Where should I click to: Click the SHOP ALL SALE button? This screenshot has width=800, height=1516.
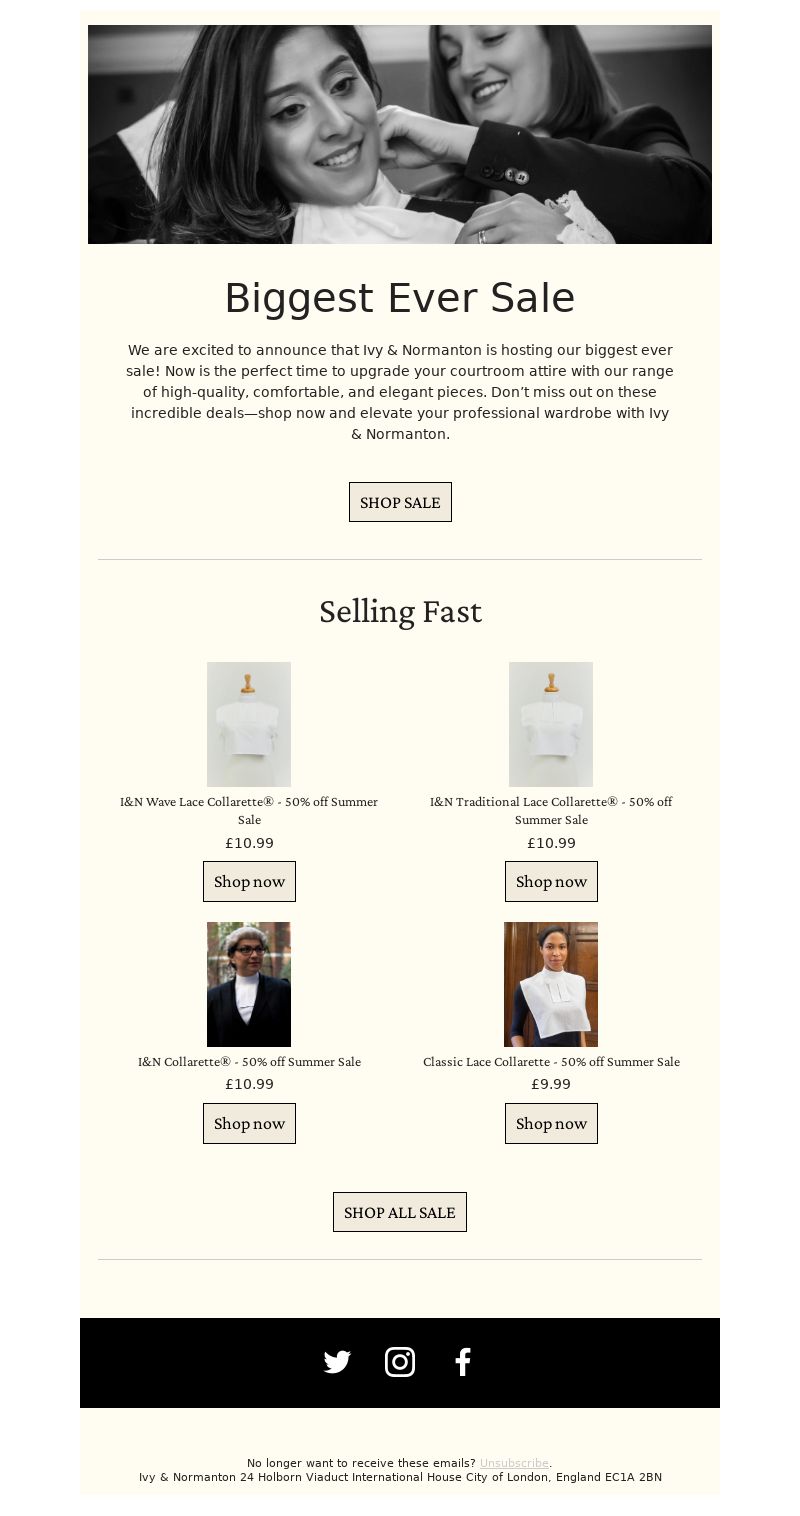[x=400, y=1212]
